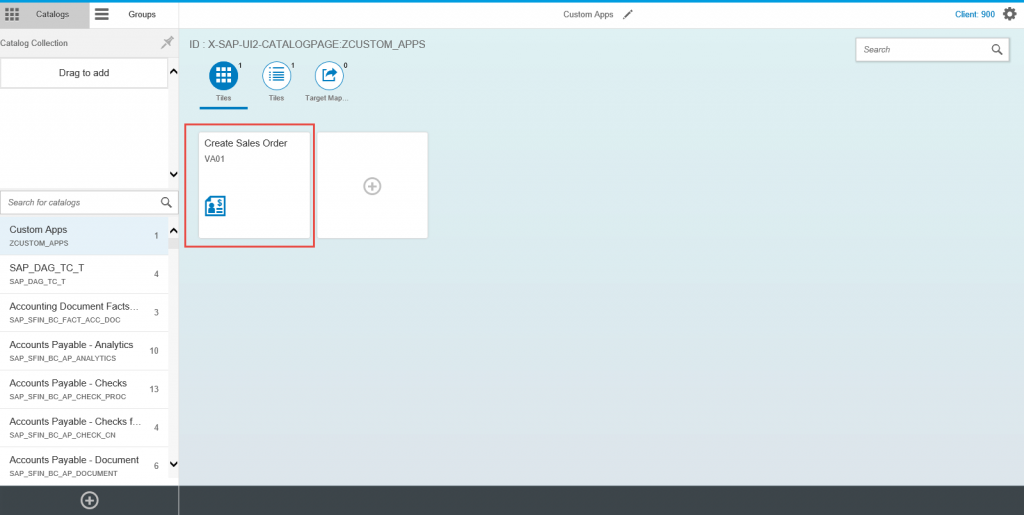Select the Custom Apps catalog
The width and height of the screenshot is (1024, 515).
click(x=84, y=236)
